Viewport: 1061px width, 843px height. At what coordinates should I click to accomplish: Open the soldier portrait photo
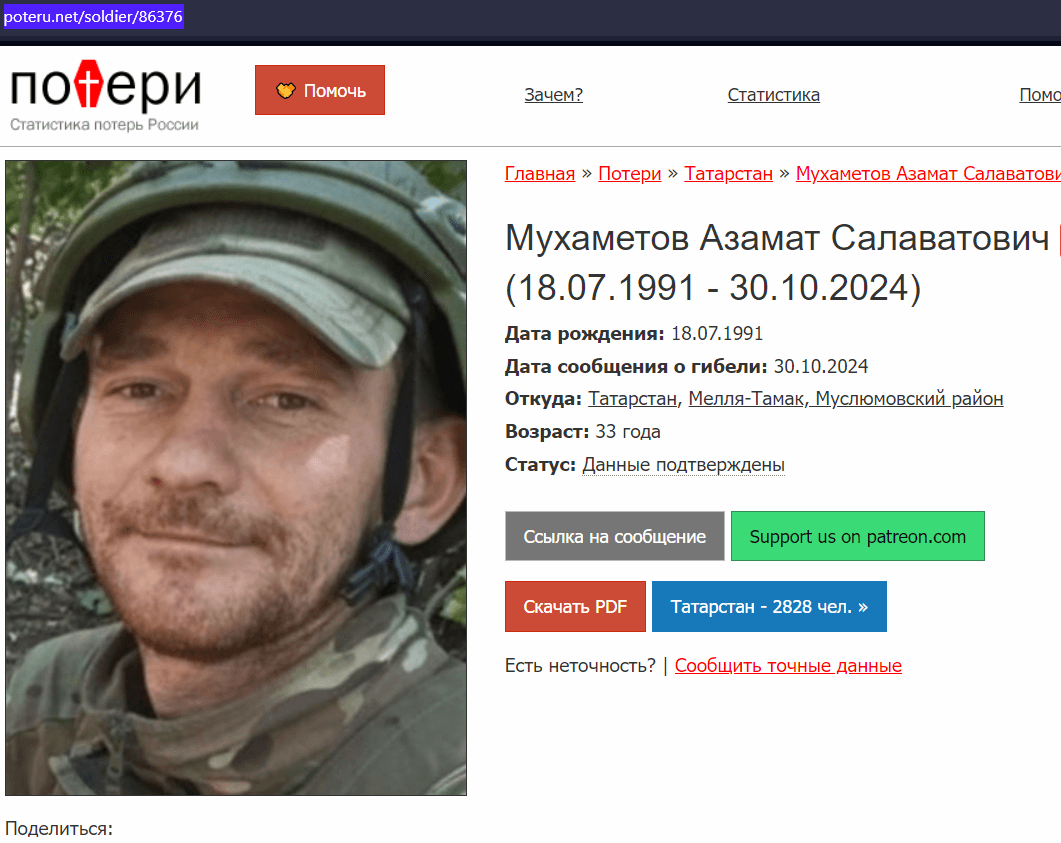236,478
